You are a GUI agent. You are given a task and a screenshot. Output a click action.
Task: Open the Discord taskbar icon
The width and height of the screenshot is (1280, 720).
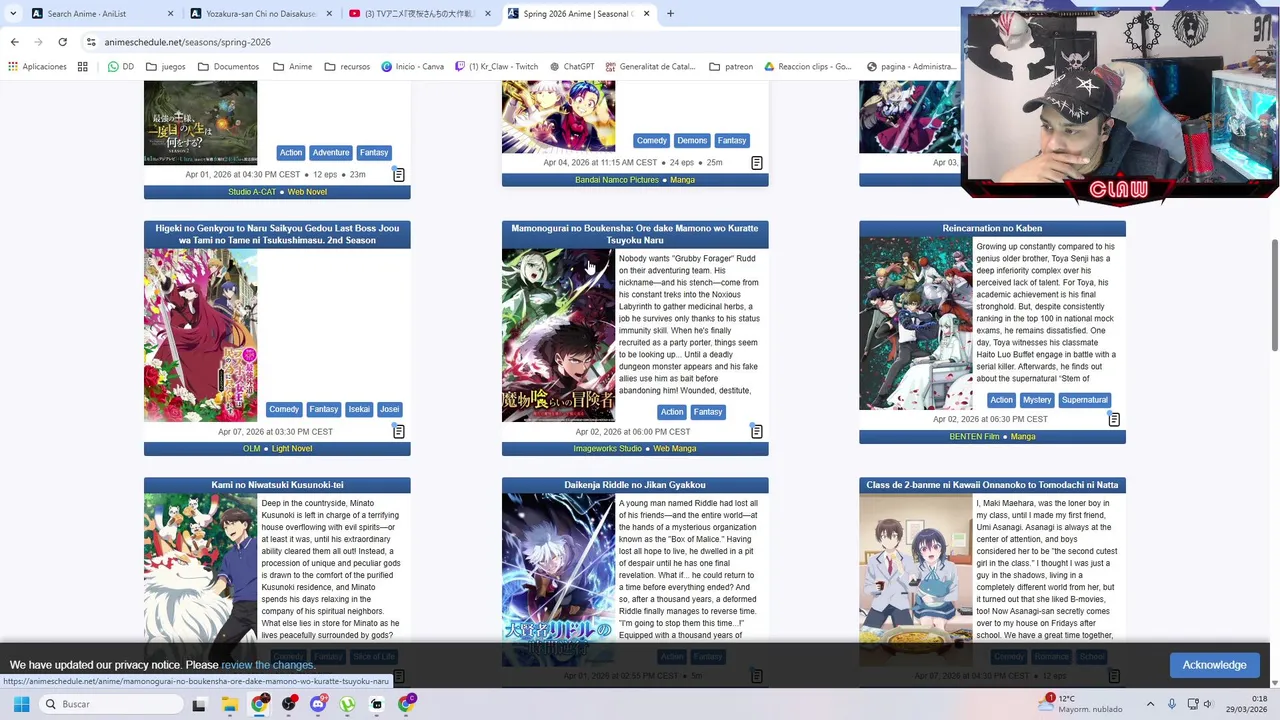point(318,704)
